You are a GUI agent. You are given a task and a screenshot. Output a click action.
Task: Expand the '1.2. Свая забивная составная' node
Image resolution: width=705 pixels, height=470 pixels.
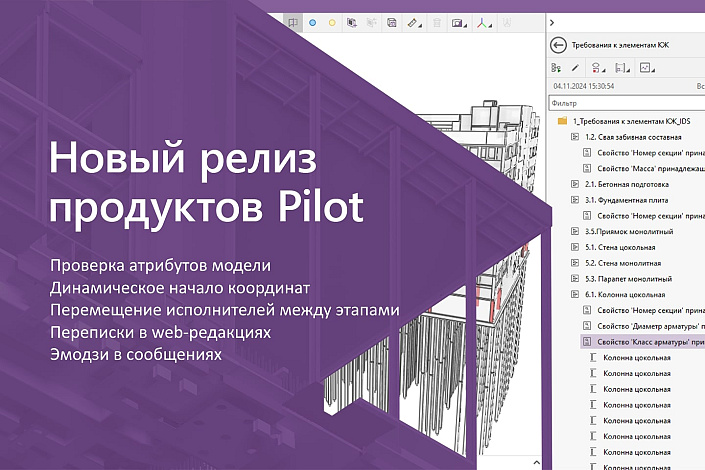tap(575, 136)
